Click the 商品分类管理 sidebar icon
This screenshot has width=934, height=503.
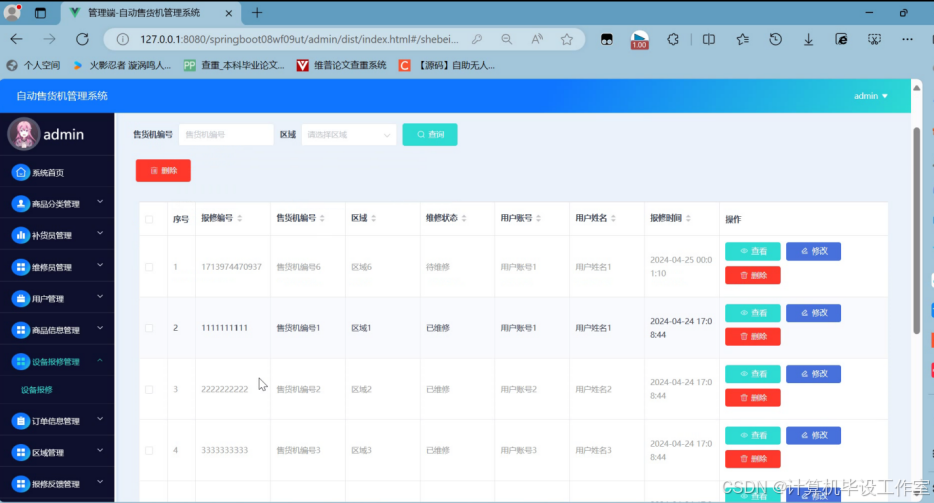(x=21, y=204)
